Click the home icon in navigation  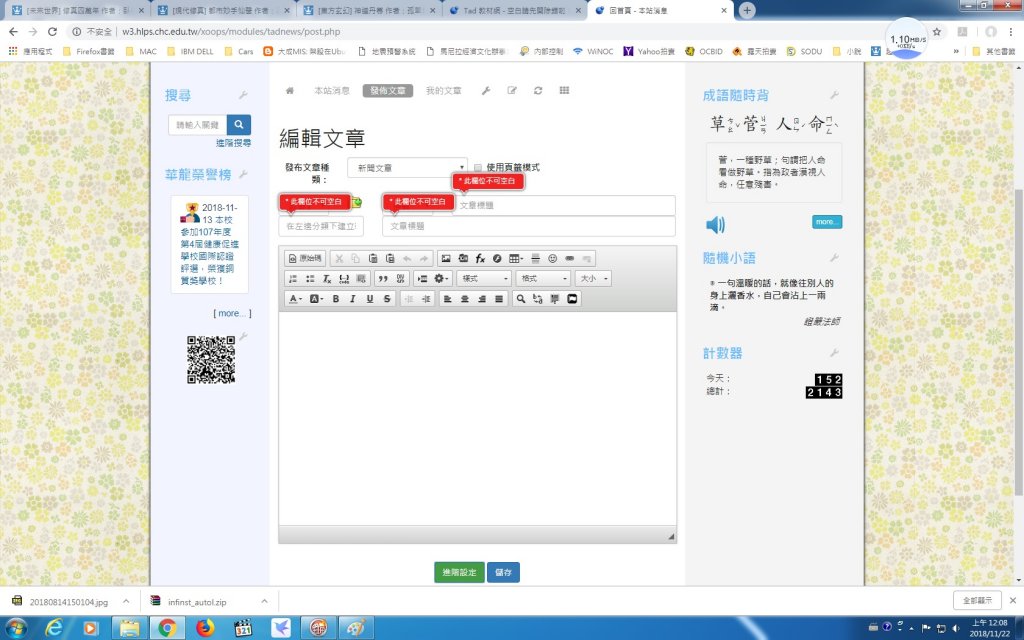[290, 90]
